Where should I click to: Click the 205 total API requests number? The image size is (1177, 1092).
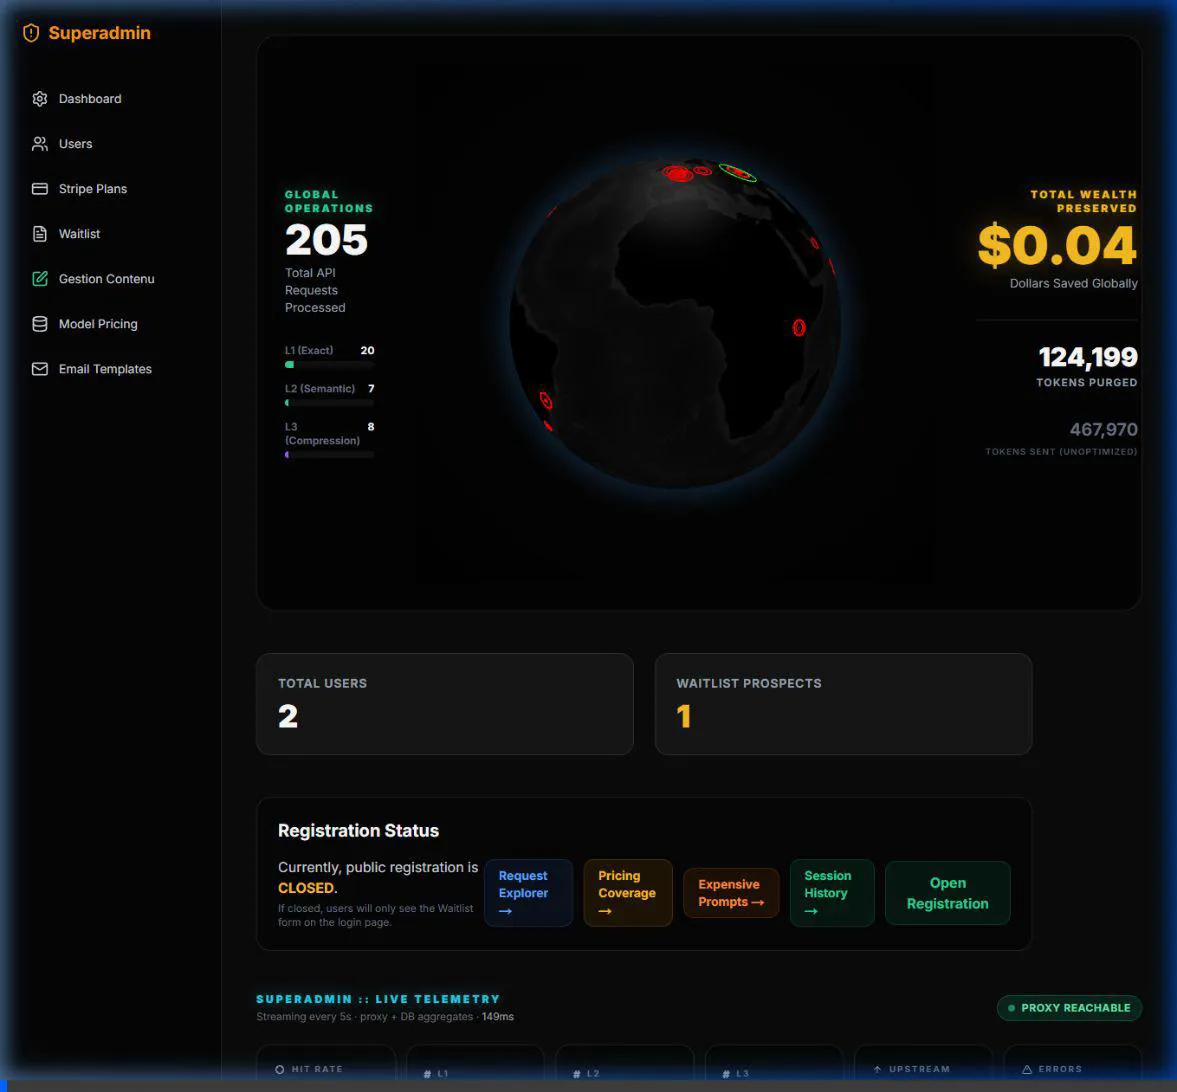click(x=327, y=240)
